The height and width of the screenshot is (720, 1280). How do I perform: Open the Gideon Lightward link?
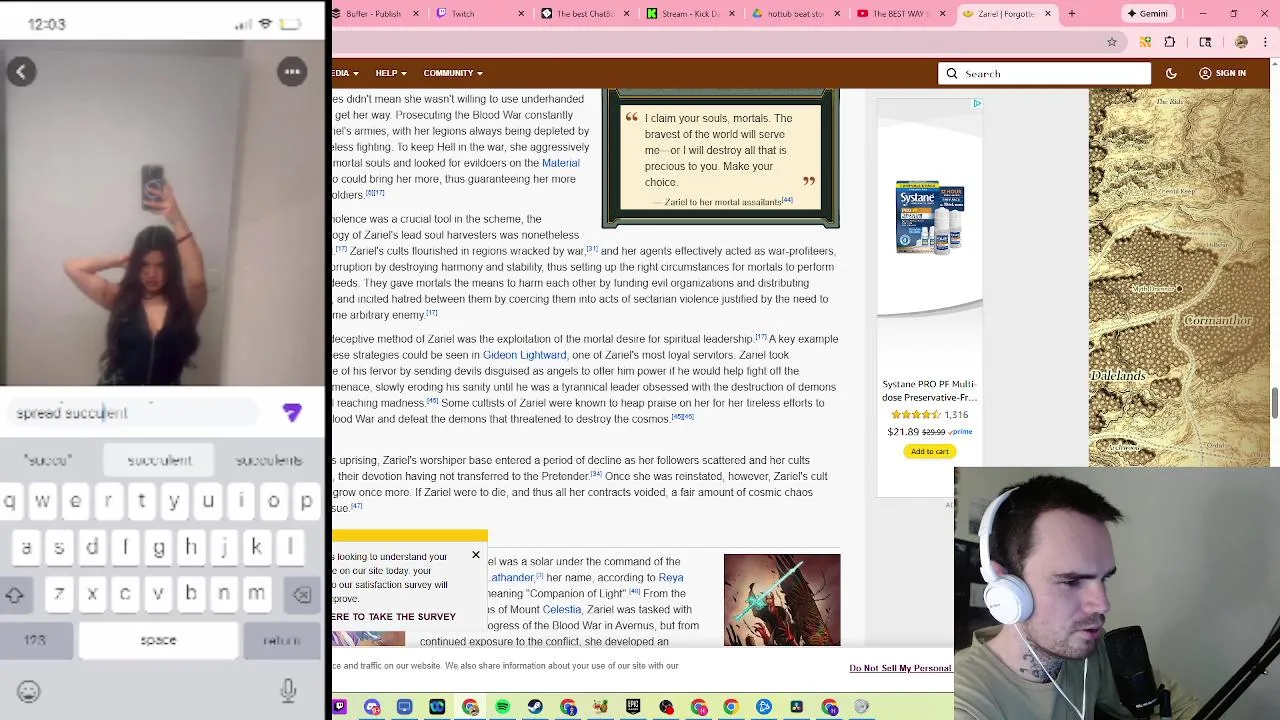(x=524, y=355)
